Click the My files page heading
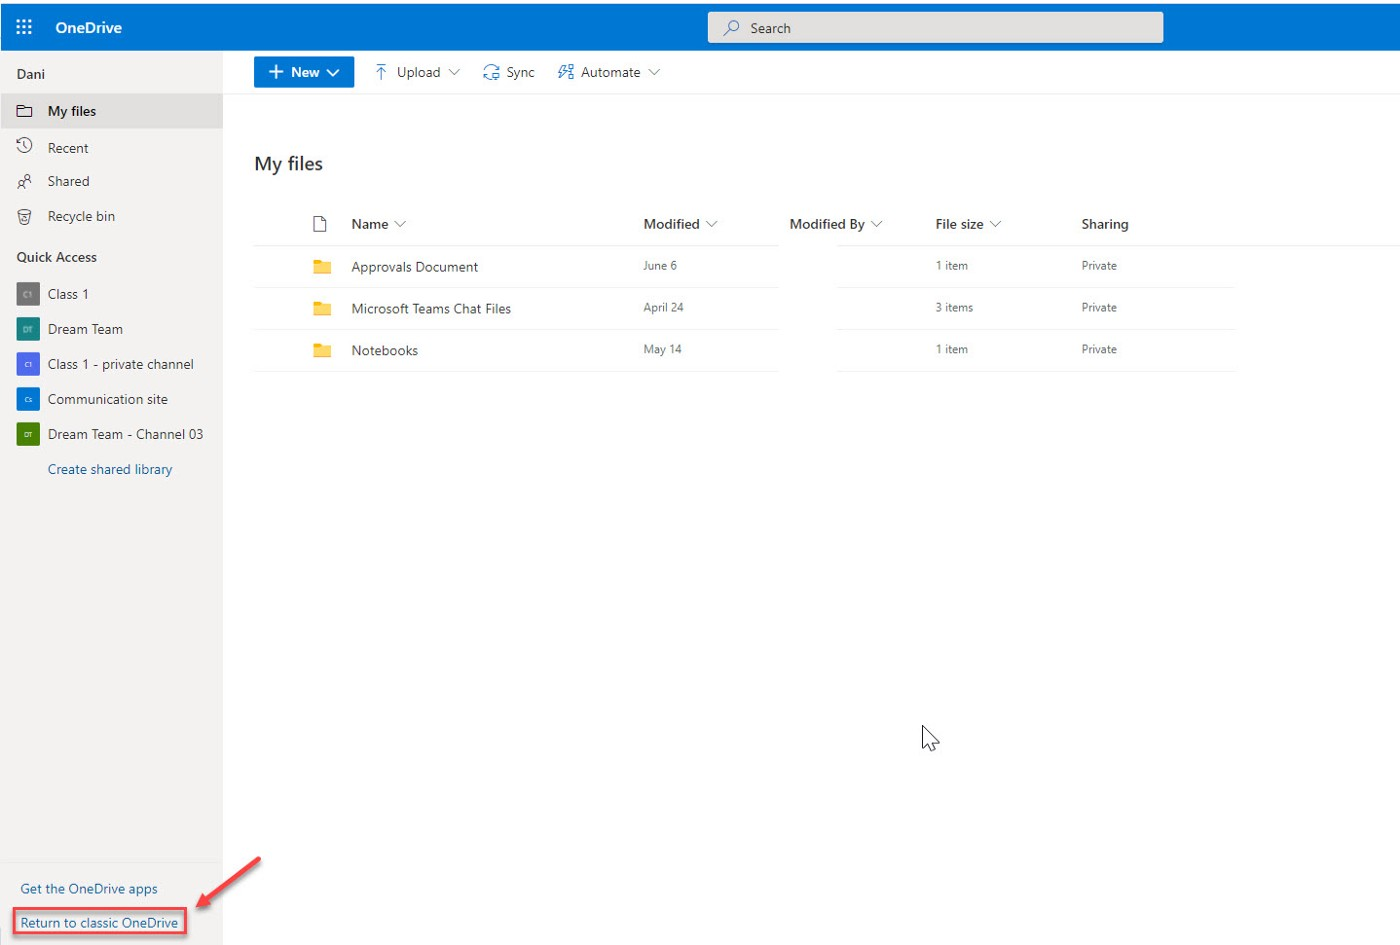Image resolution: width=1400 pixels, height=945 pixels. click(289, 164)
